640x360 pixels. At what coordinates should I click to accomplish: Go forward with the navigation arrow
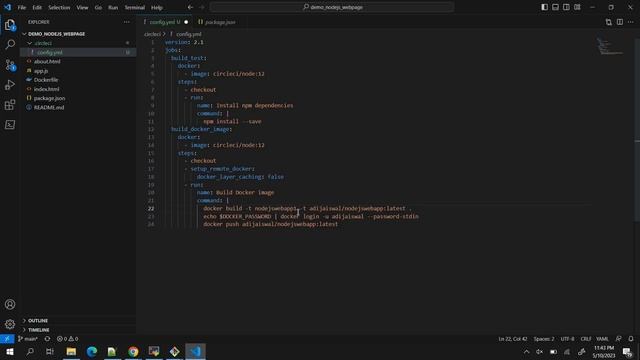[202, 7]
